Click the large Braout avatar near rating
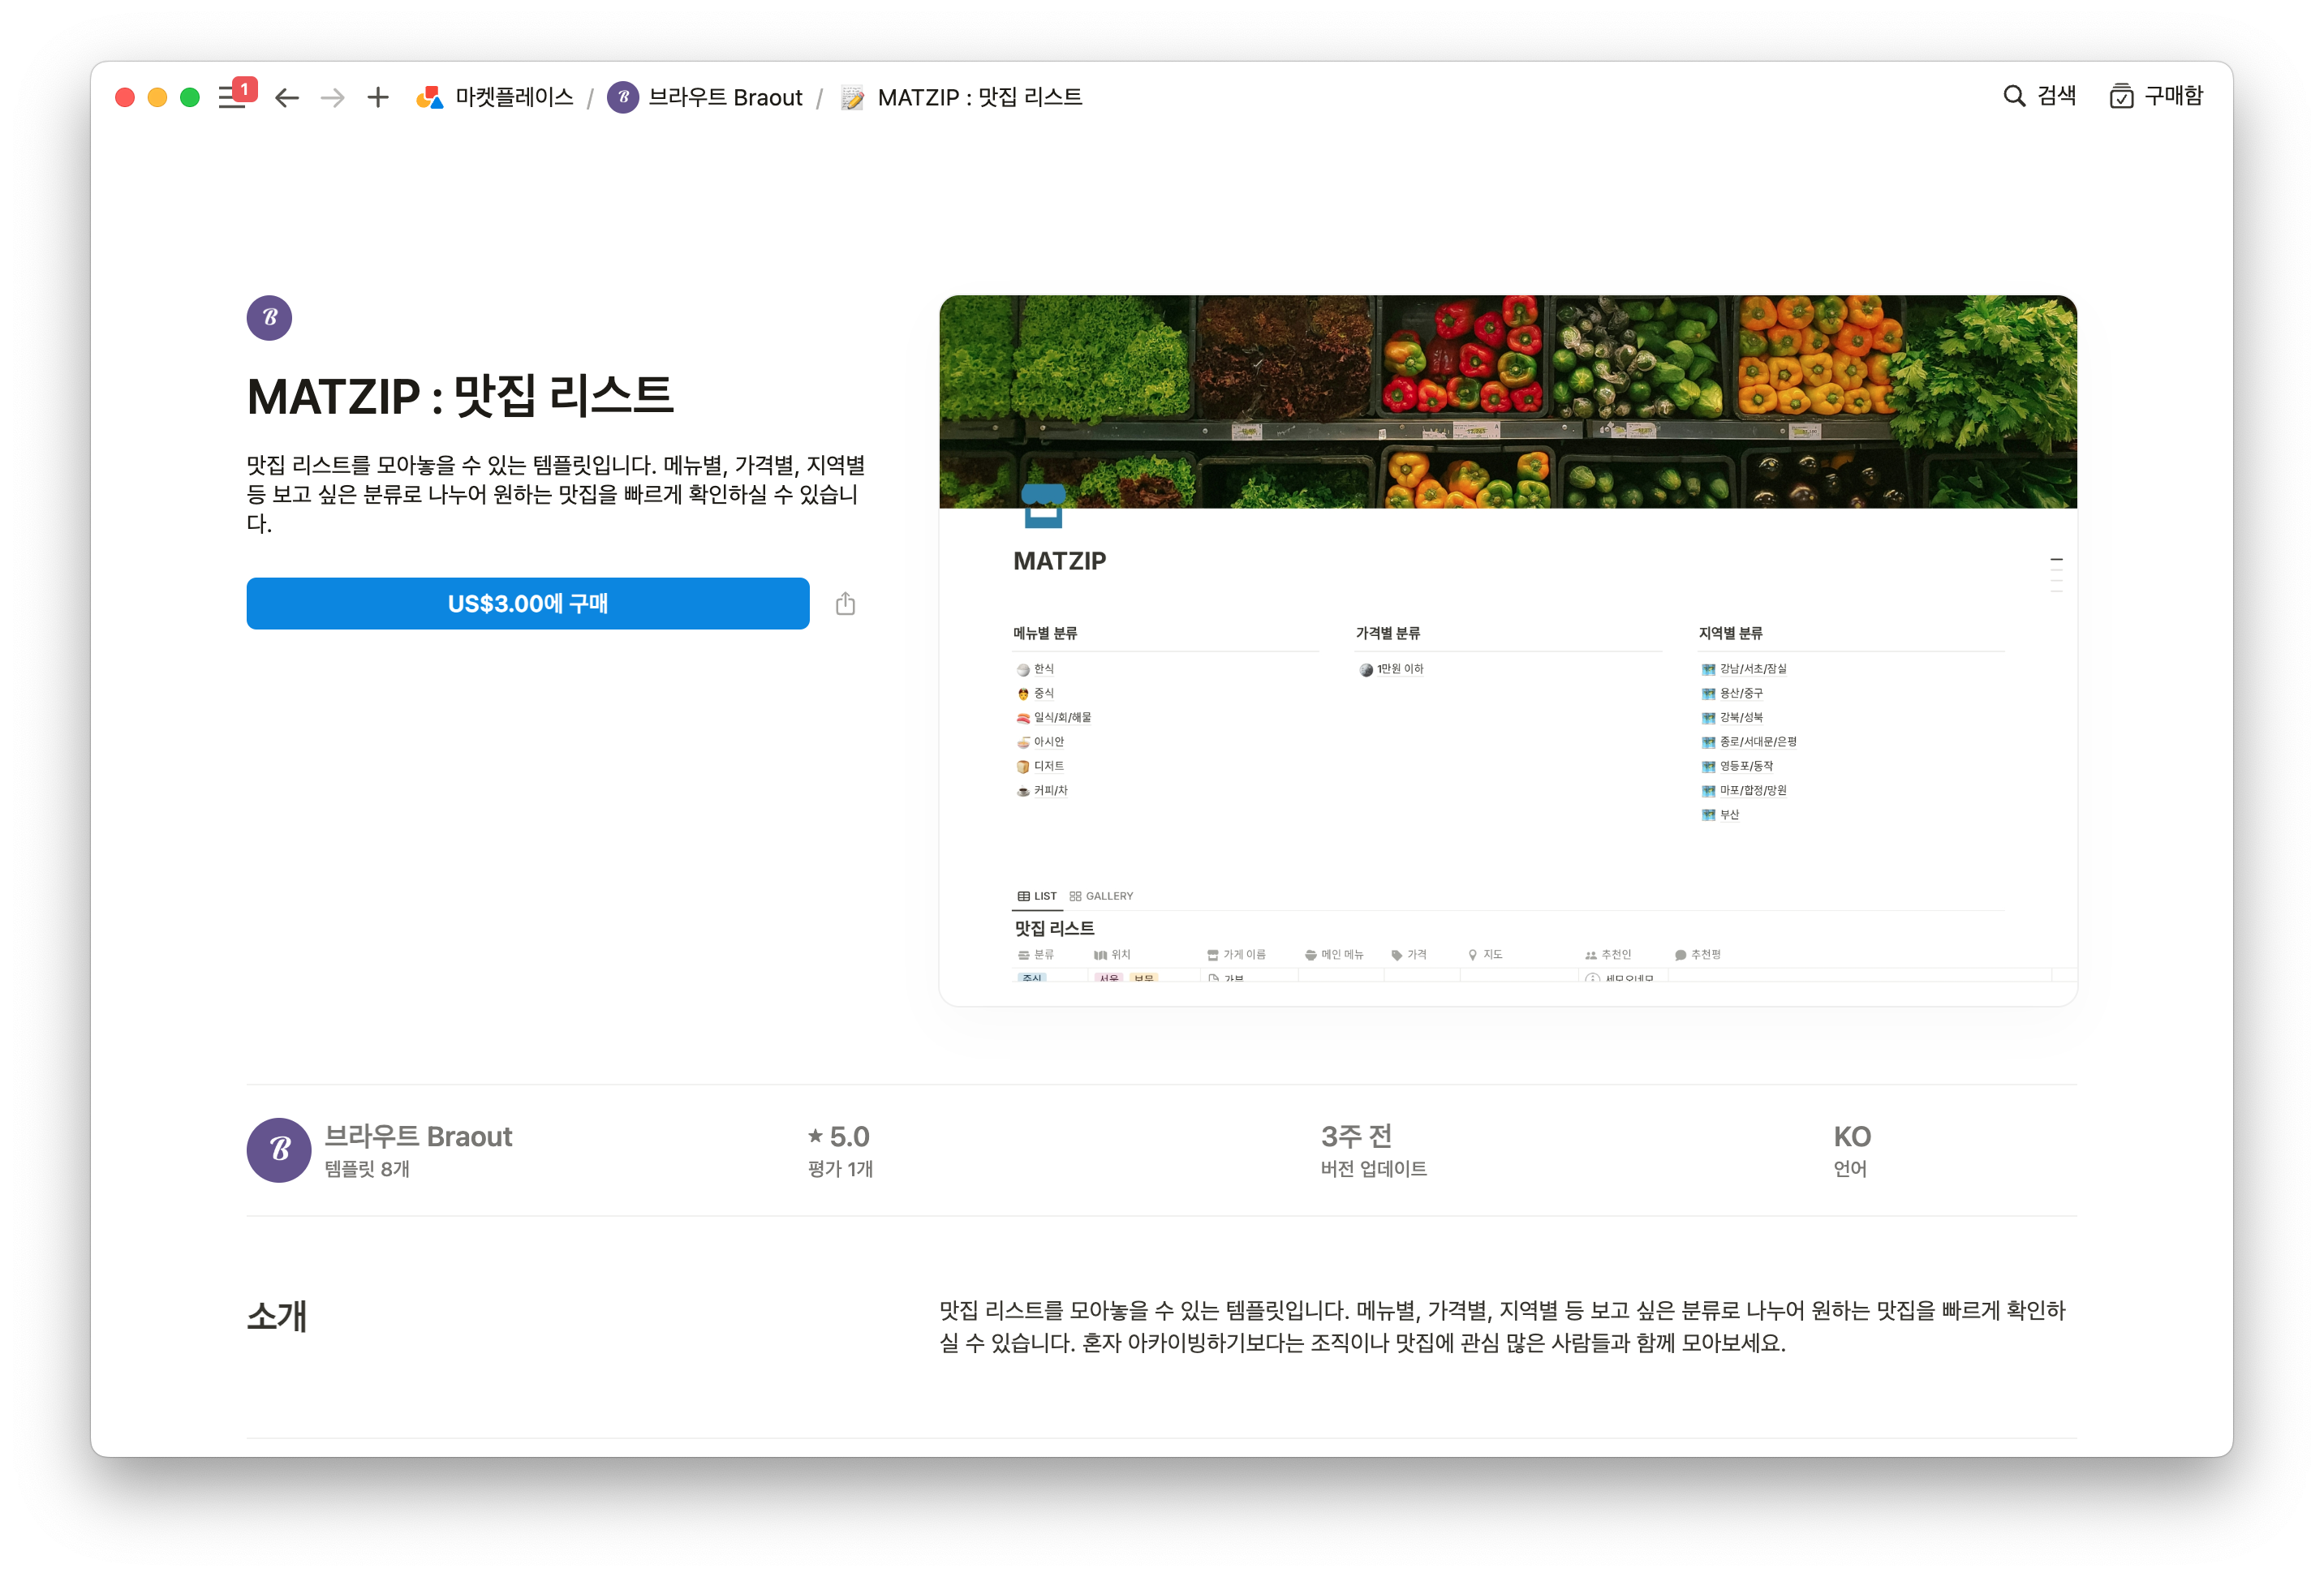2324x1577 pixels. 279,1150
